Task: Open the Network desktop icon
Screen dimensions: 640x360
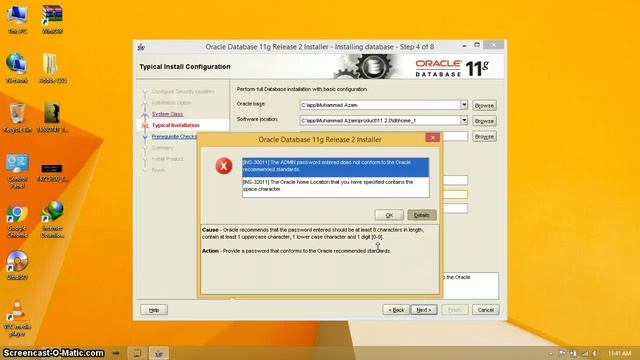Action: [x=17, y=69]
